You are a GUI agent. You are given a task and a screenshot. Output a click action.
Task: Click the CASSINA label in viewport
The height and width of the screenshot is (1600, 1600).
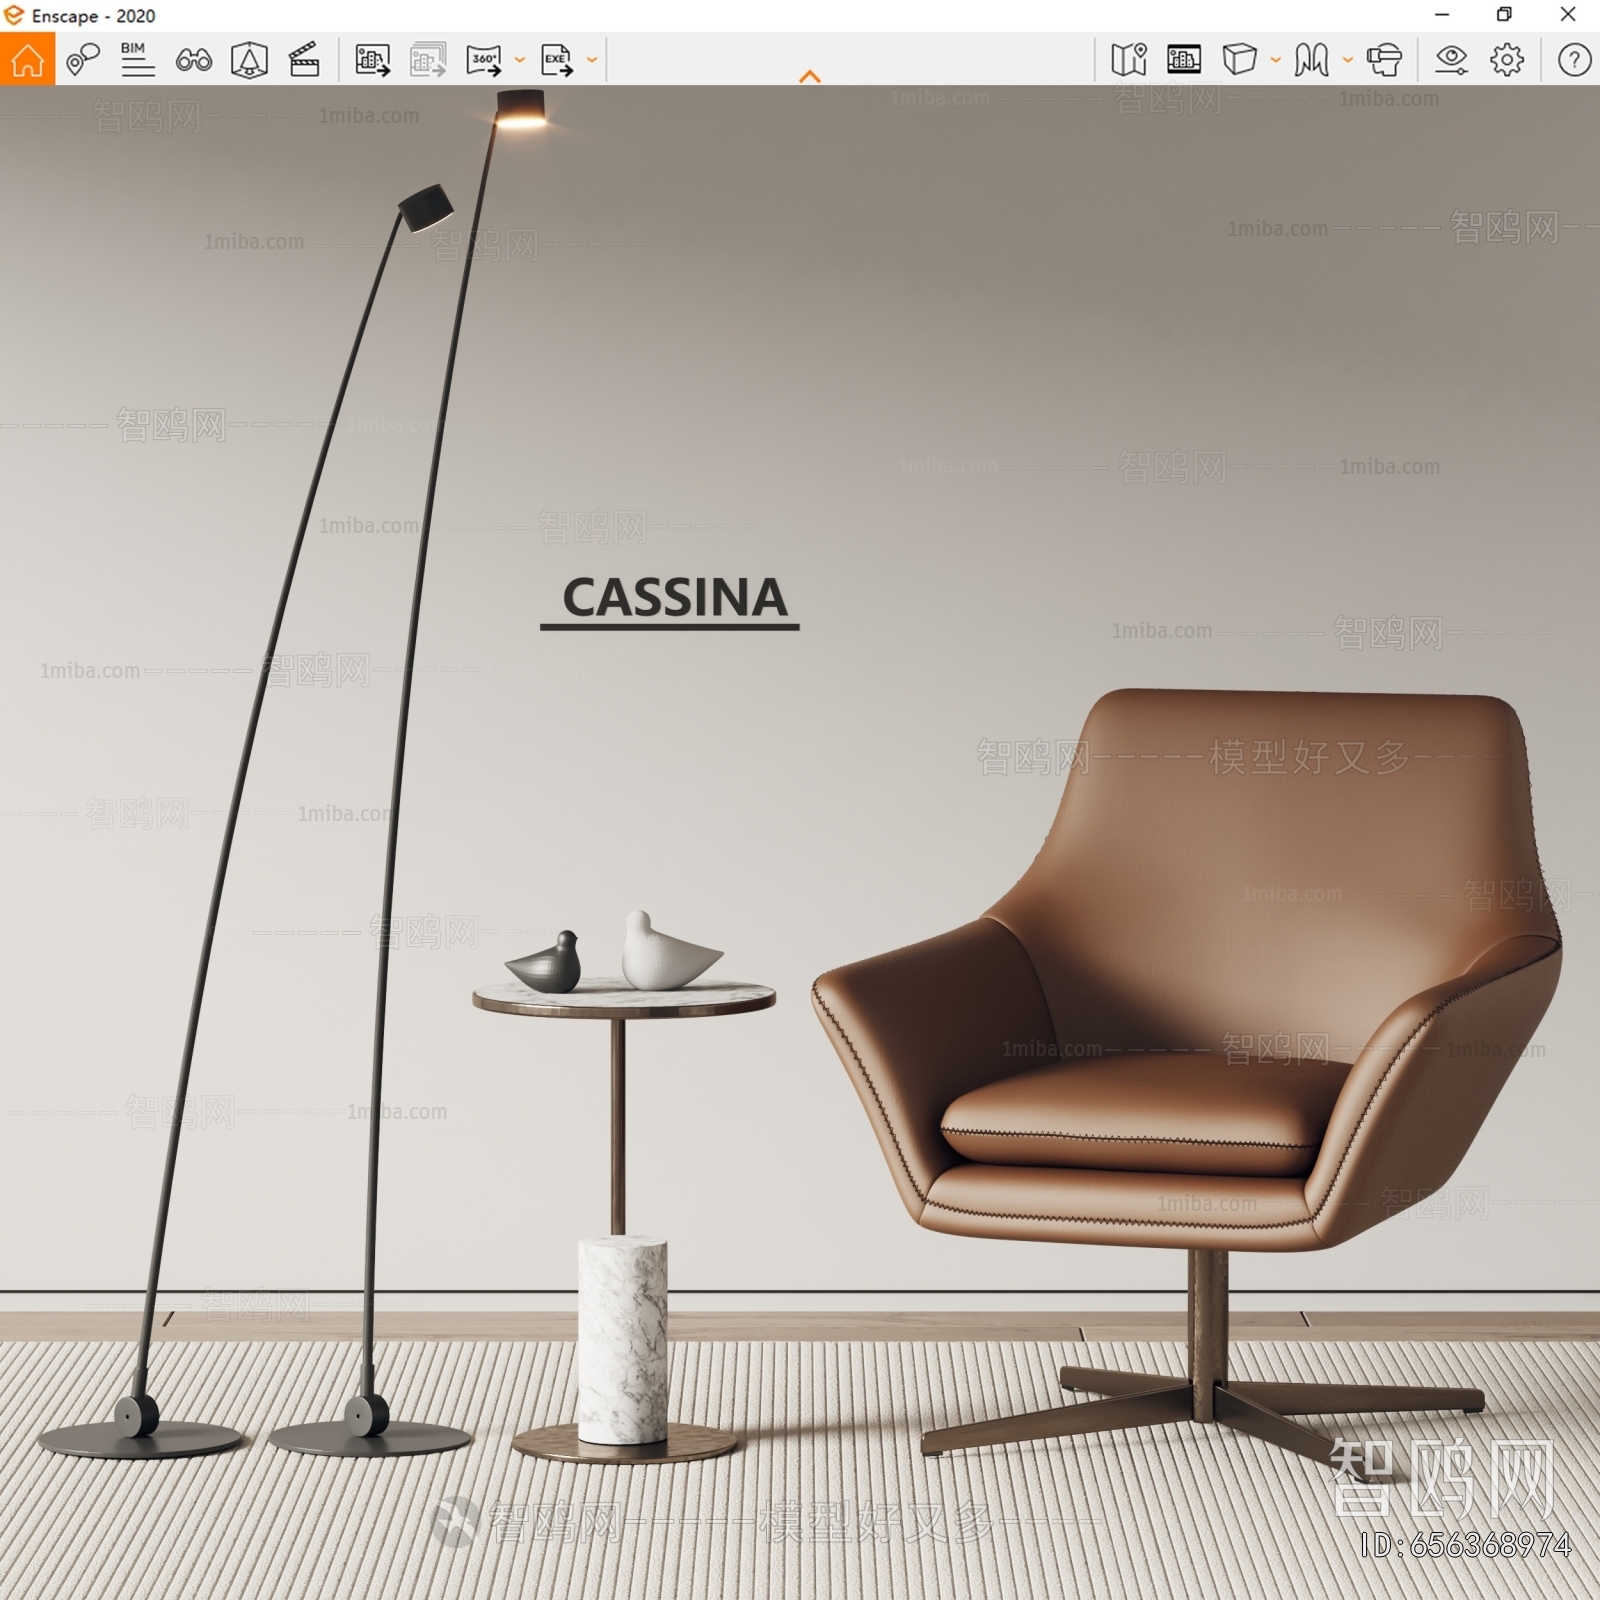674,598
